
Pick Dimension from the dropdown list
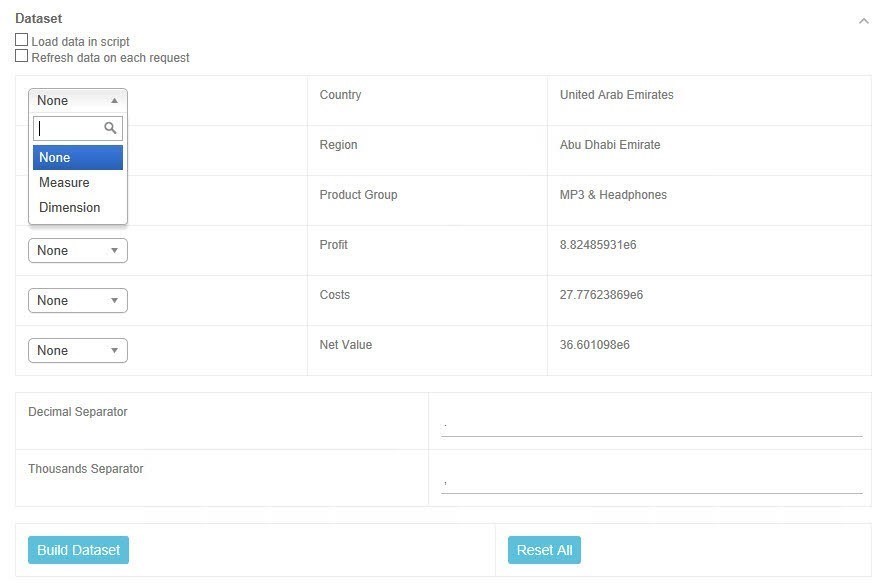(77, 208)
